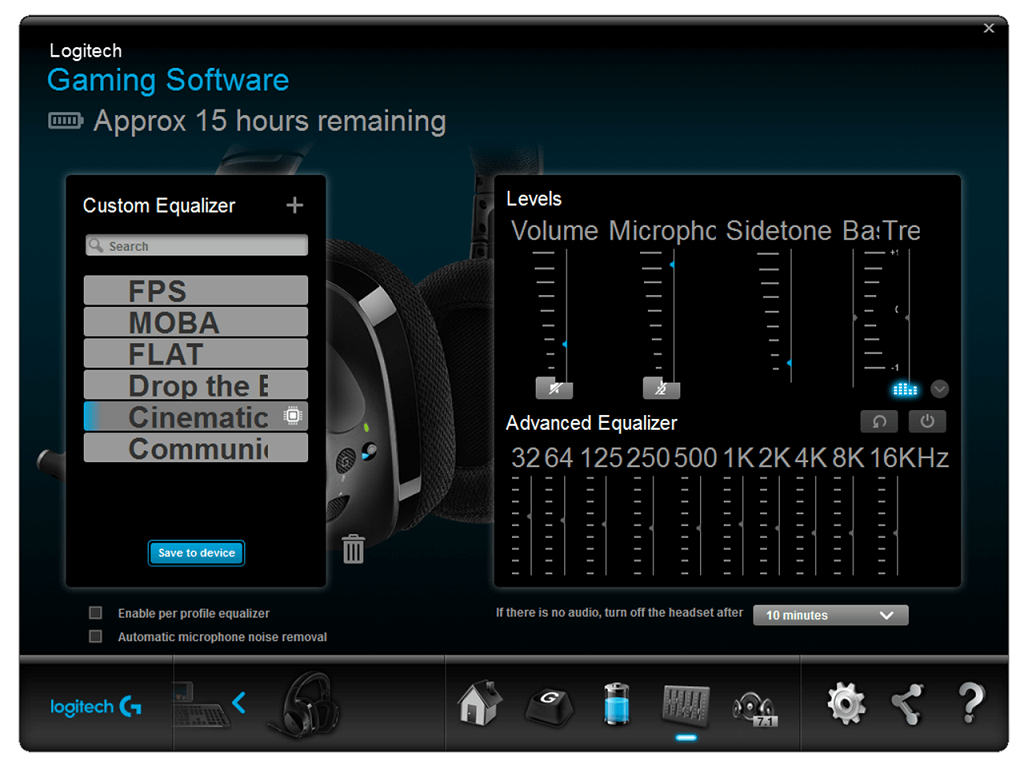Screen dimensions: 1024x773
Task: Click the Logitech G logo
Action: (96, 706)
